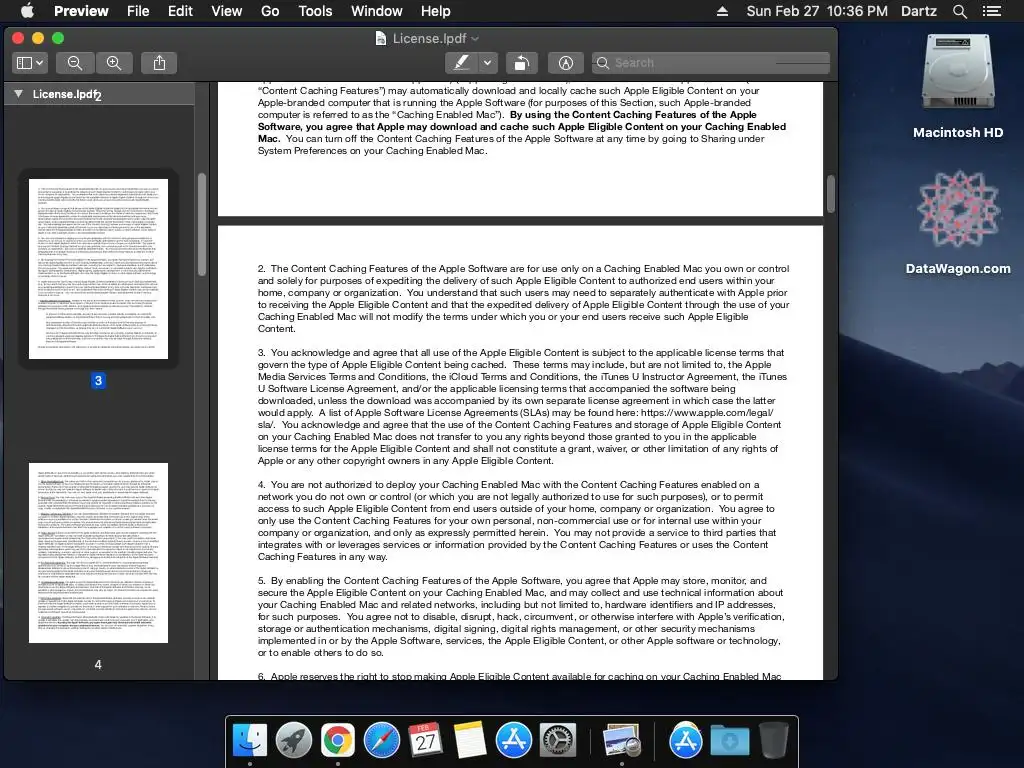1024x768 pixels.
Task: Open the Edit menu
Action: point(180,11)
